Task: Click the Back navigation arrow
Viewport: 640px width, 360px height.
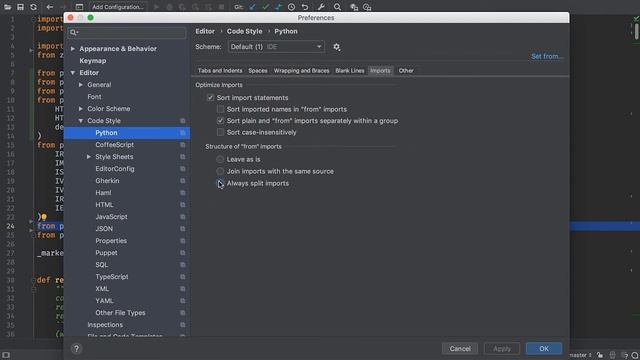Action: tap(49, 7)
